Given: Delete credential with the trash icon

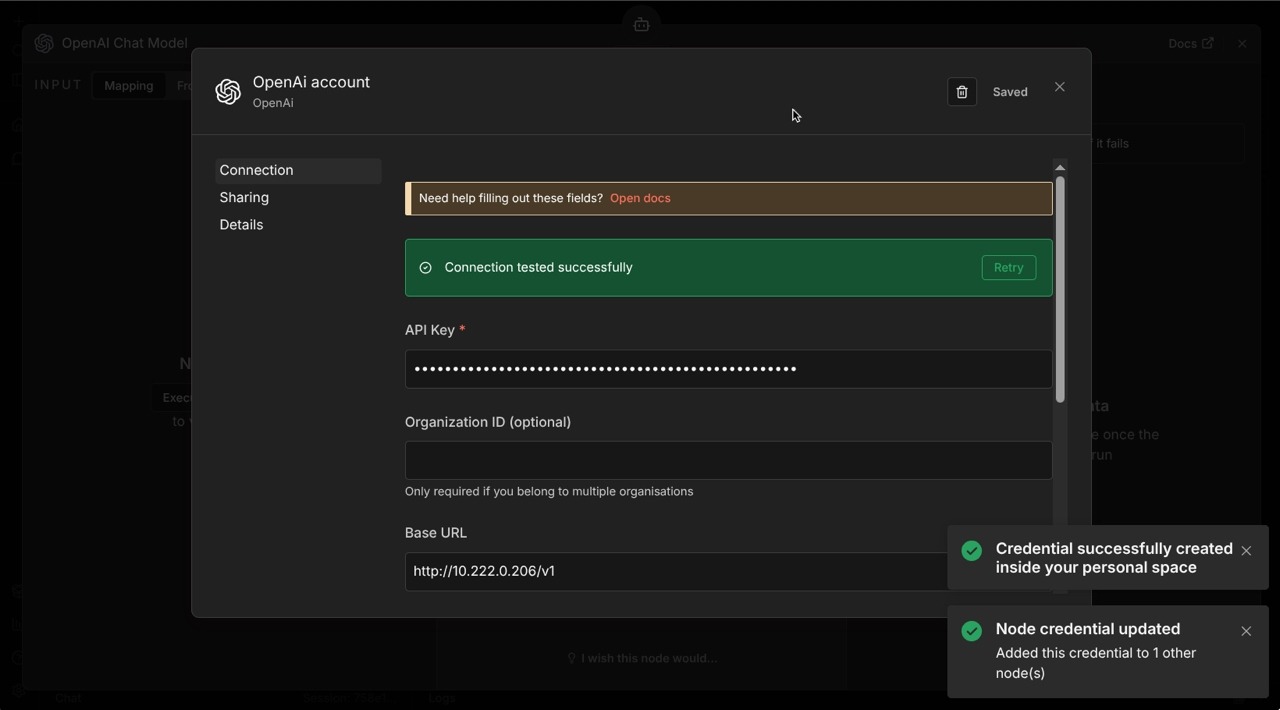Looking at the screenshot, I should (962, 92).
